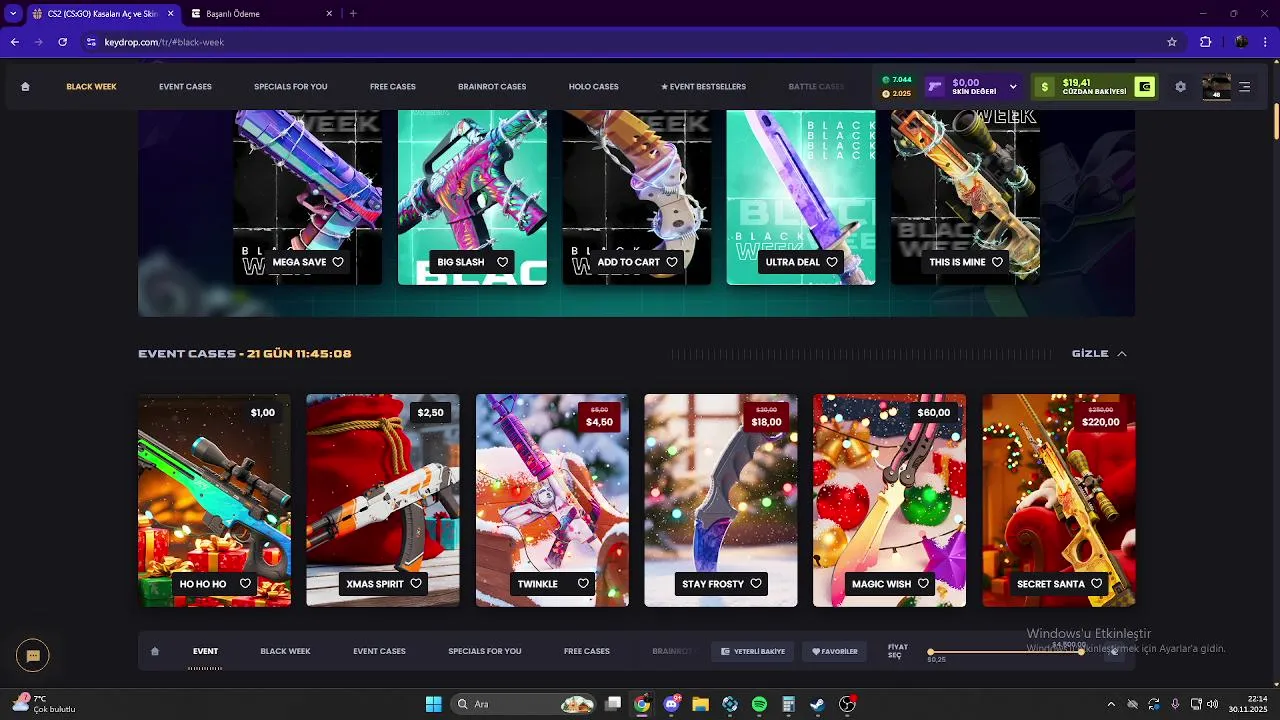Viewport: 1280px width, 720px height.
Task: Open EVENT CASES in top navigation
Action: [185, 87]
